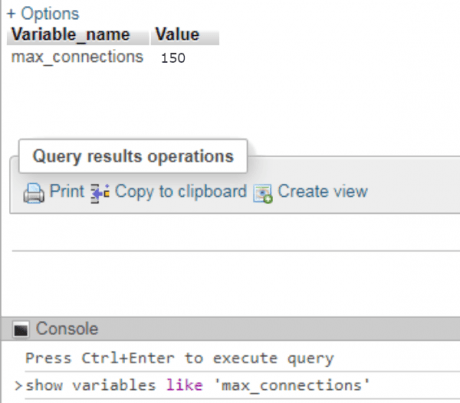Place cursor on 'max_connections' in console query

click(x=292, y=385)
